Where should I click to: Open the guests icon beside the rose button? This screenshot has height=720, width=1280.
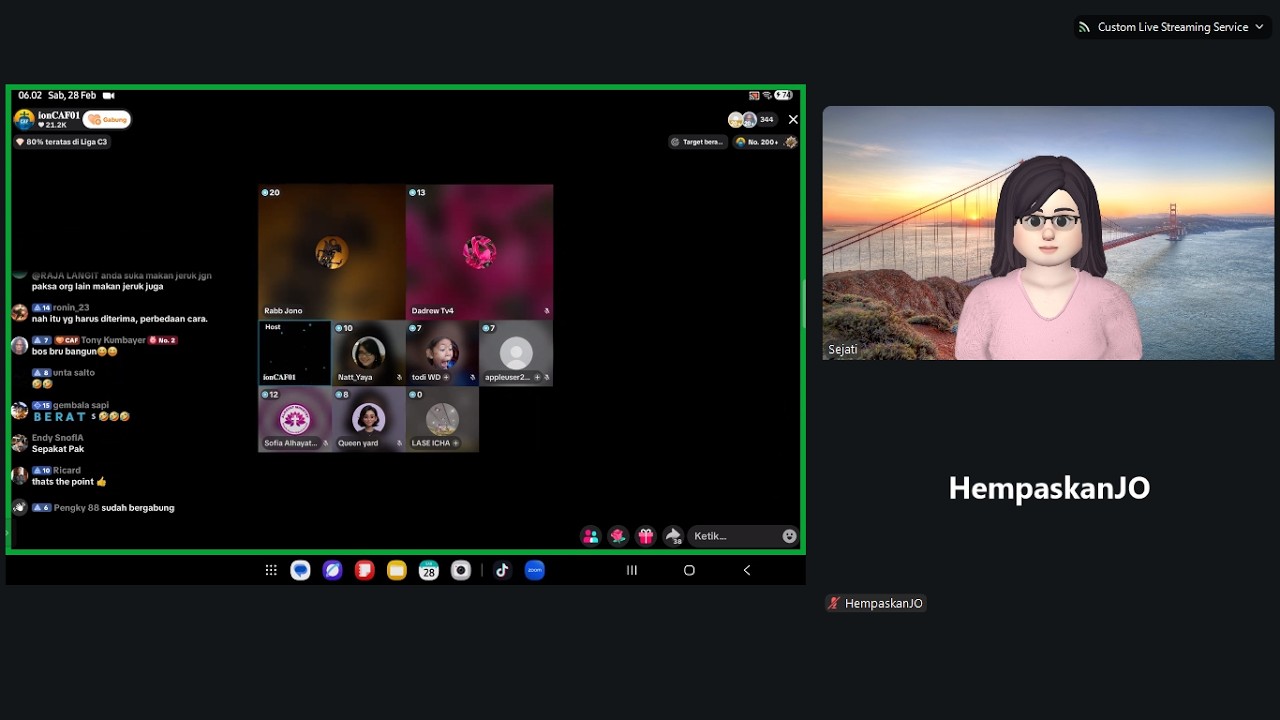(591, 536)
